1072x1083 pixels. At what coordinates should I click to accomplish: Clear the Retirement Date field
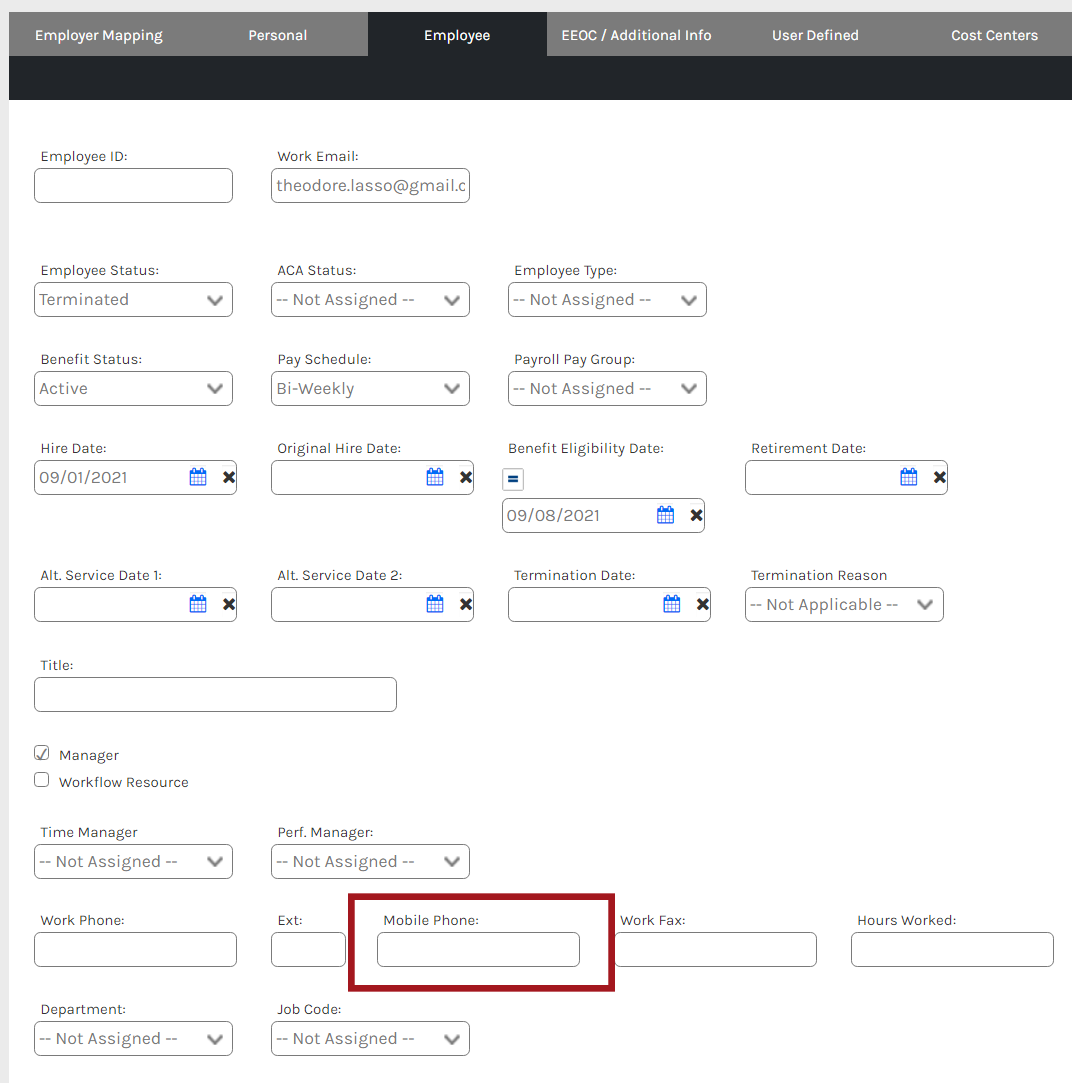click(x=939, y=477)
